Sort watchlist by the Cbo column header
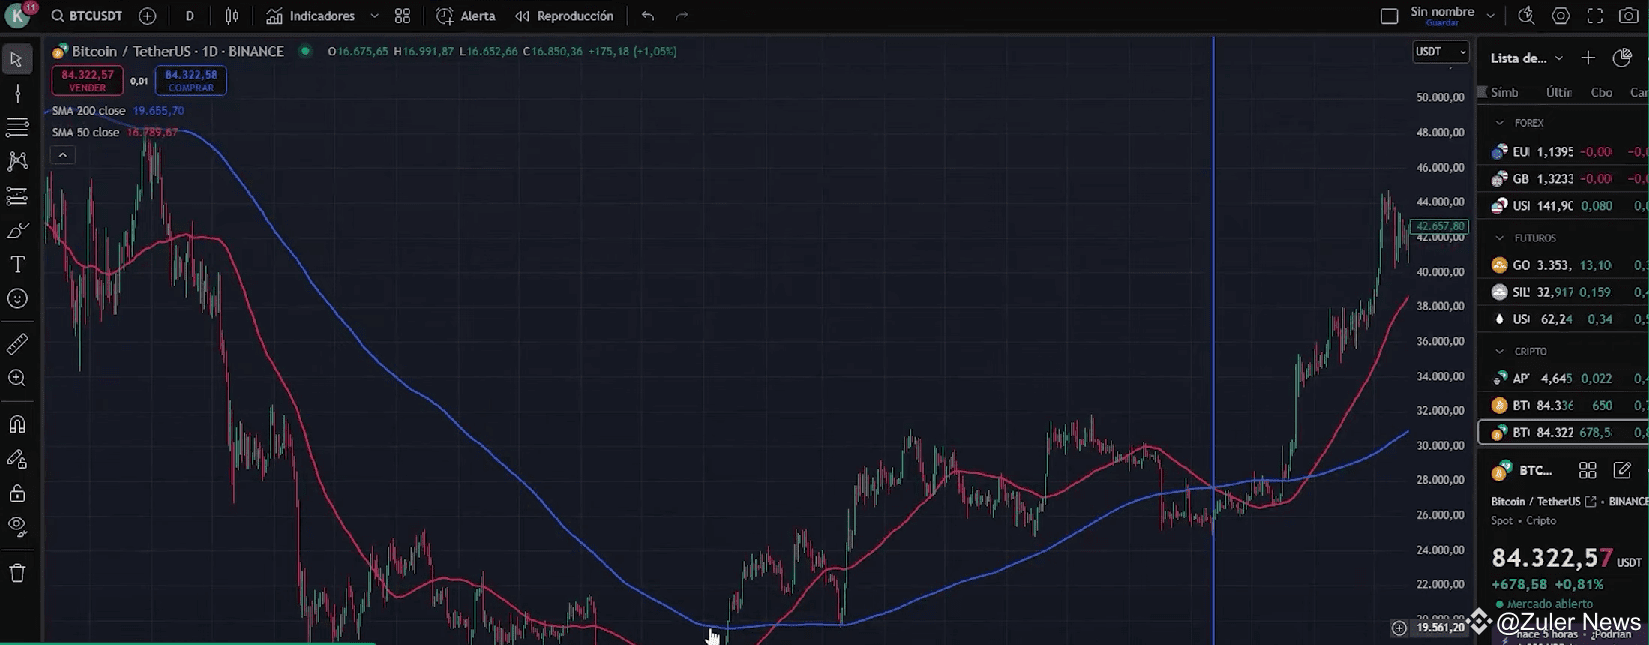1649x645 pixels. [x=1601, y=92]
